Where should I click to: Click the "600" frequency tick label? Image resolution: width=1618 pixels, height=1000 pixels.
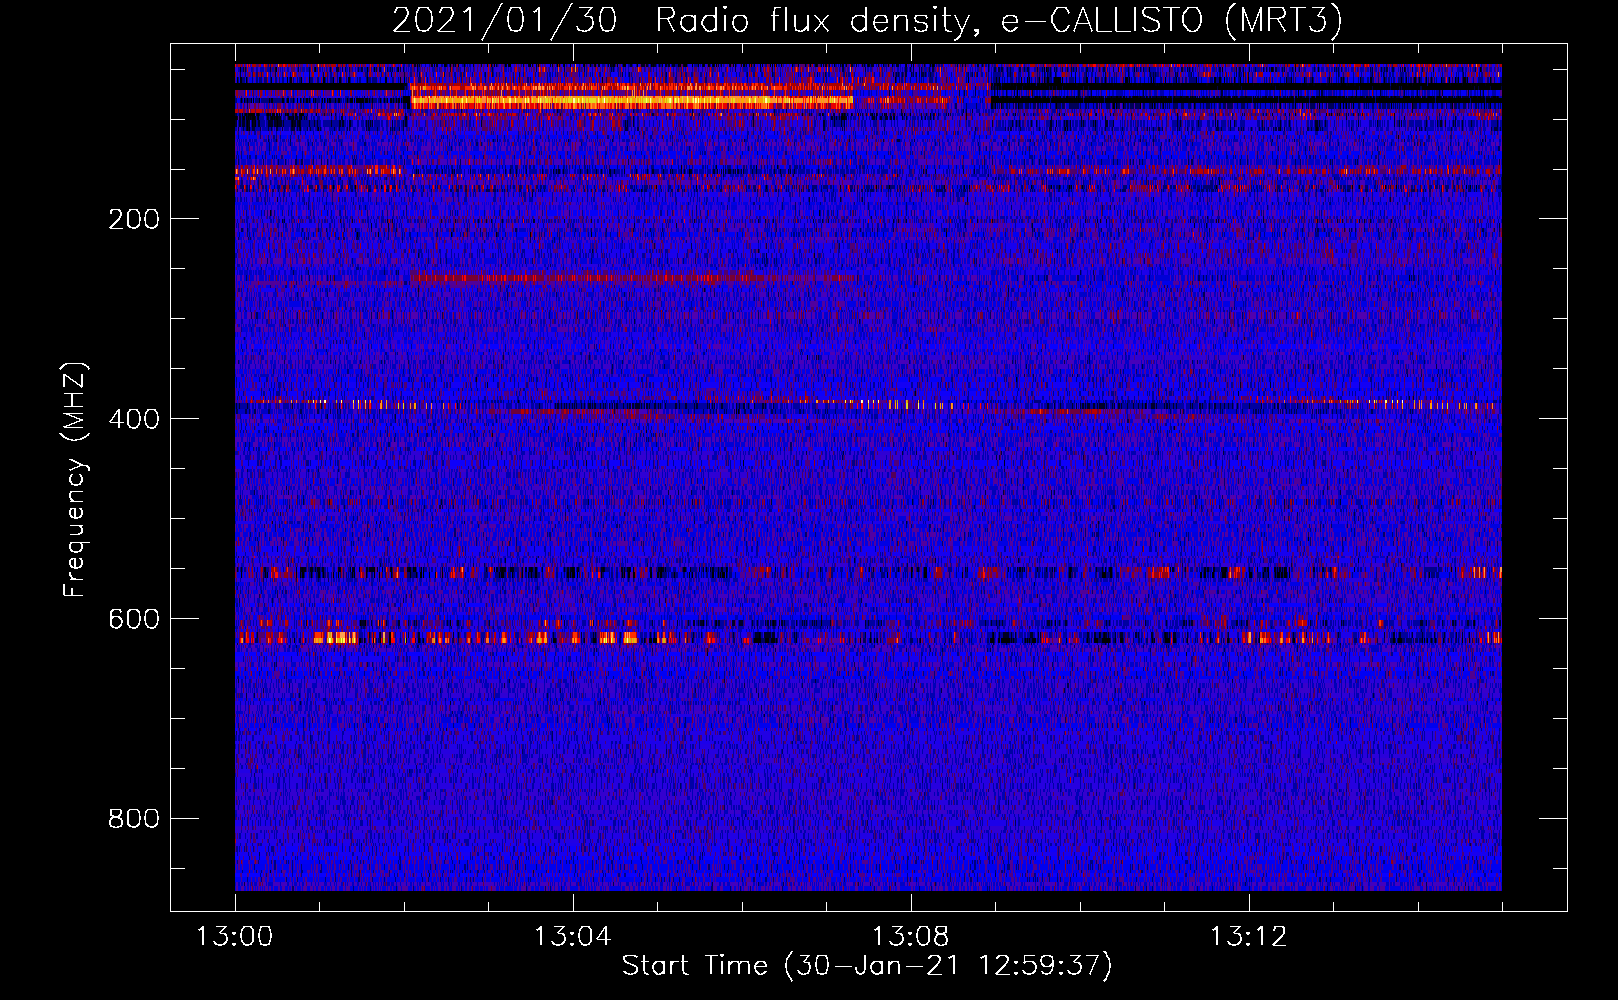[134, 619]
